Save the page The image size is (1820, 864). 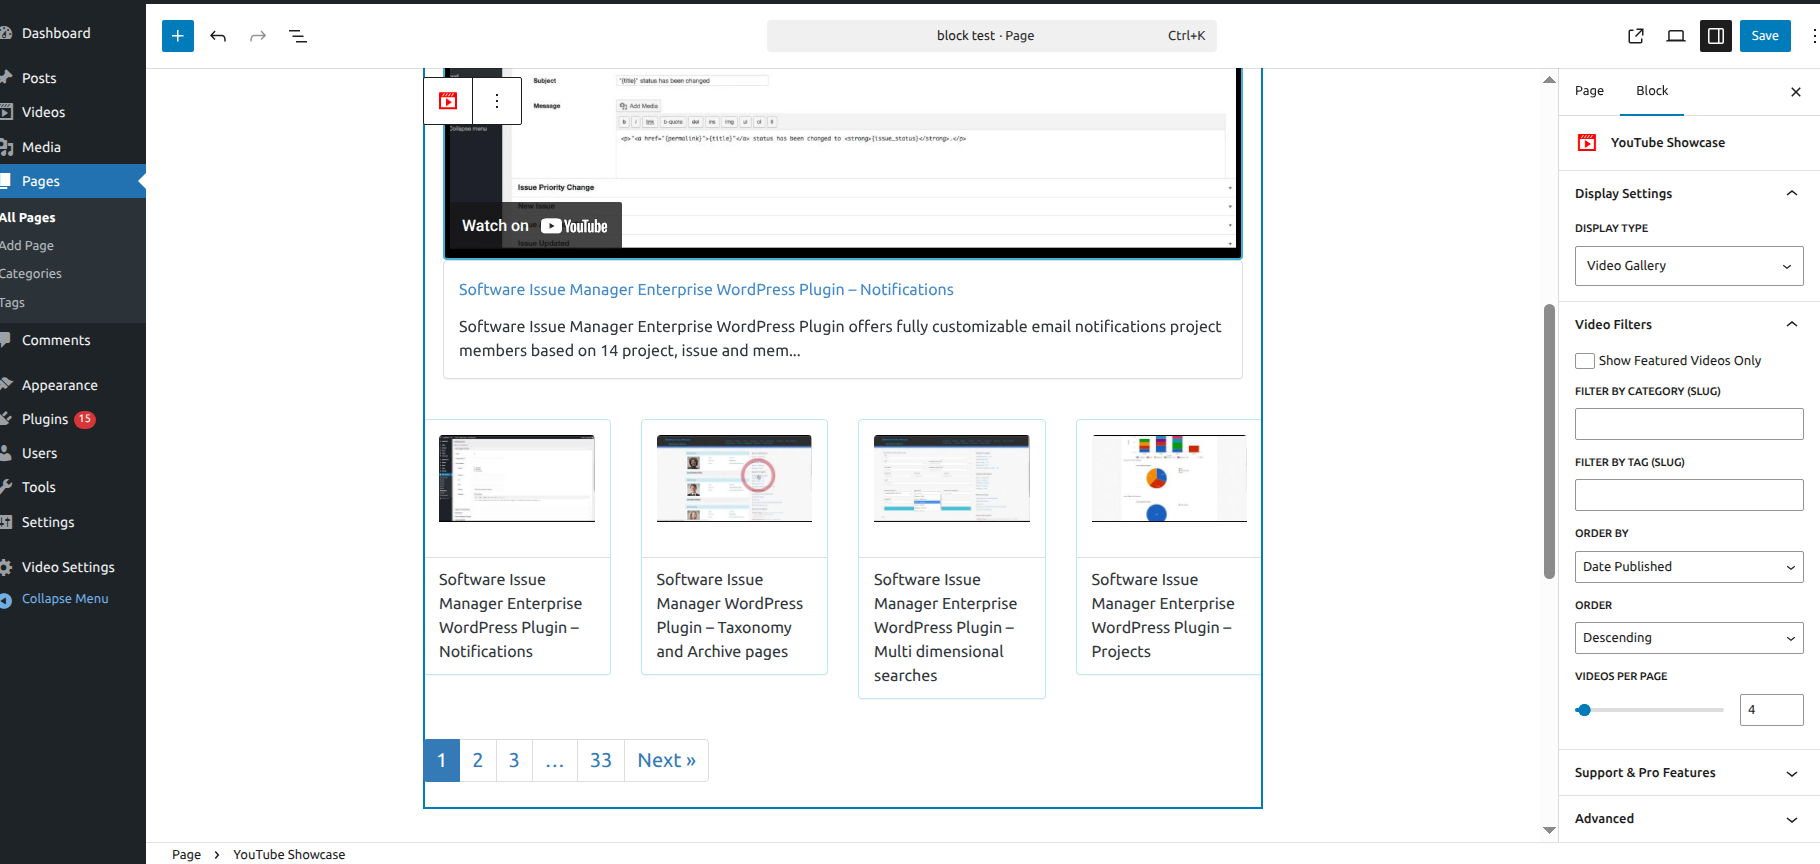pos(1765,36)
